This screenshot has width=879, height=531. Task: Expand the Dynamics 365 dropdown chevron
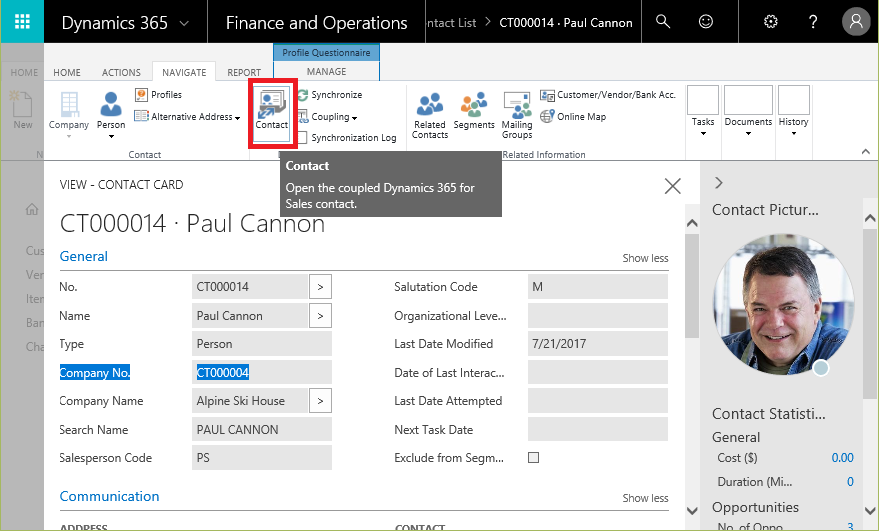[184, 23]
